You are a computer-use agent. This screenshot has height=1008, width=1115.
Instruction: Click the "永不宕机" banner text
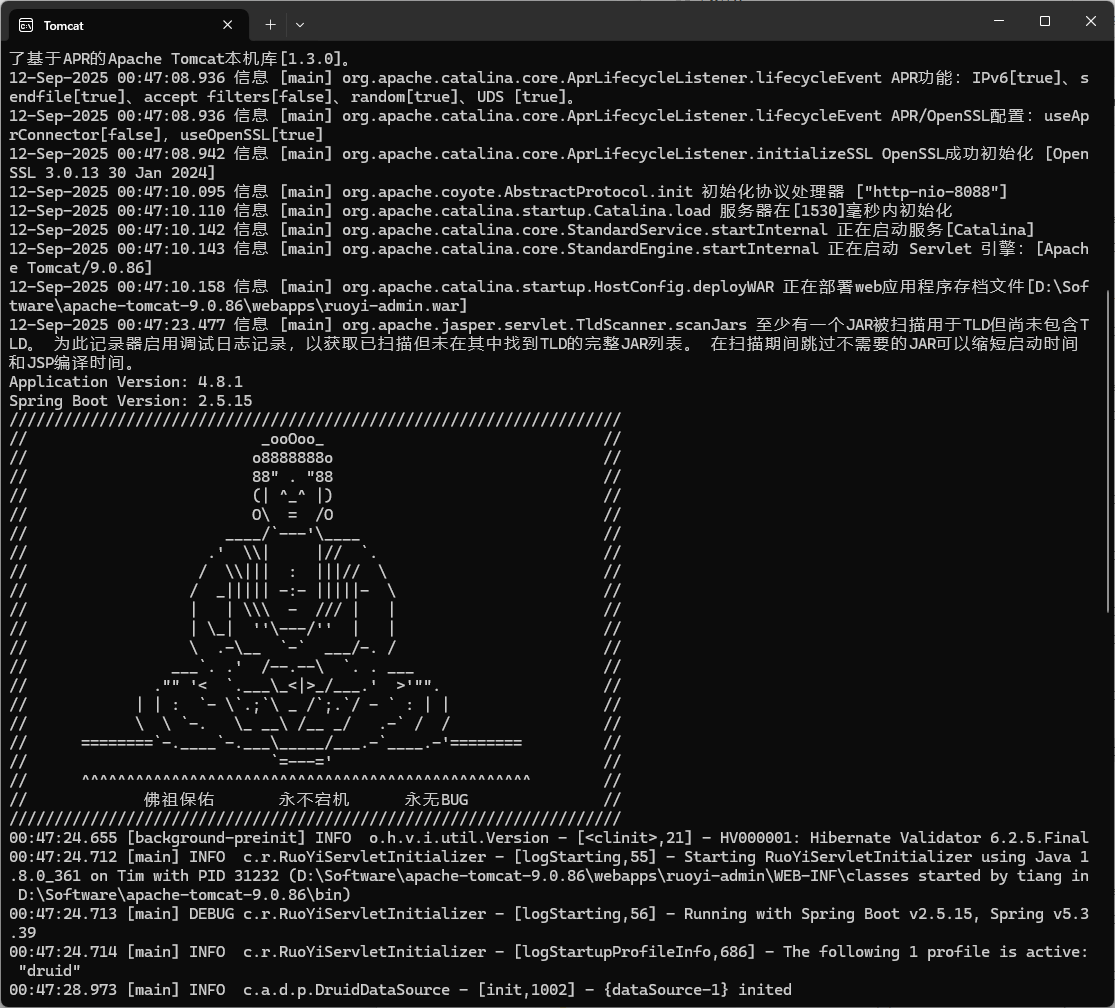click(x=314, y=800)
